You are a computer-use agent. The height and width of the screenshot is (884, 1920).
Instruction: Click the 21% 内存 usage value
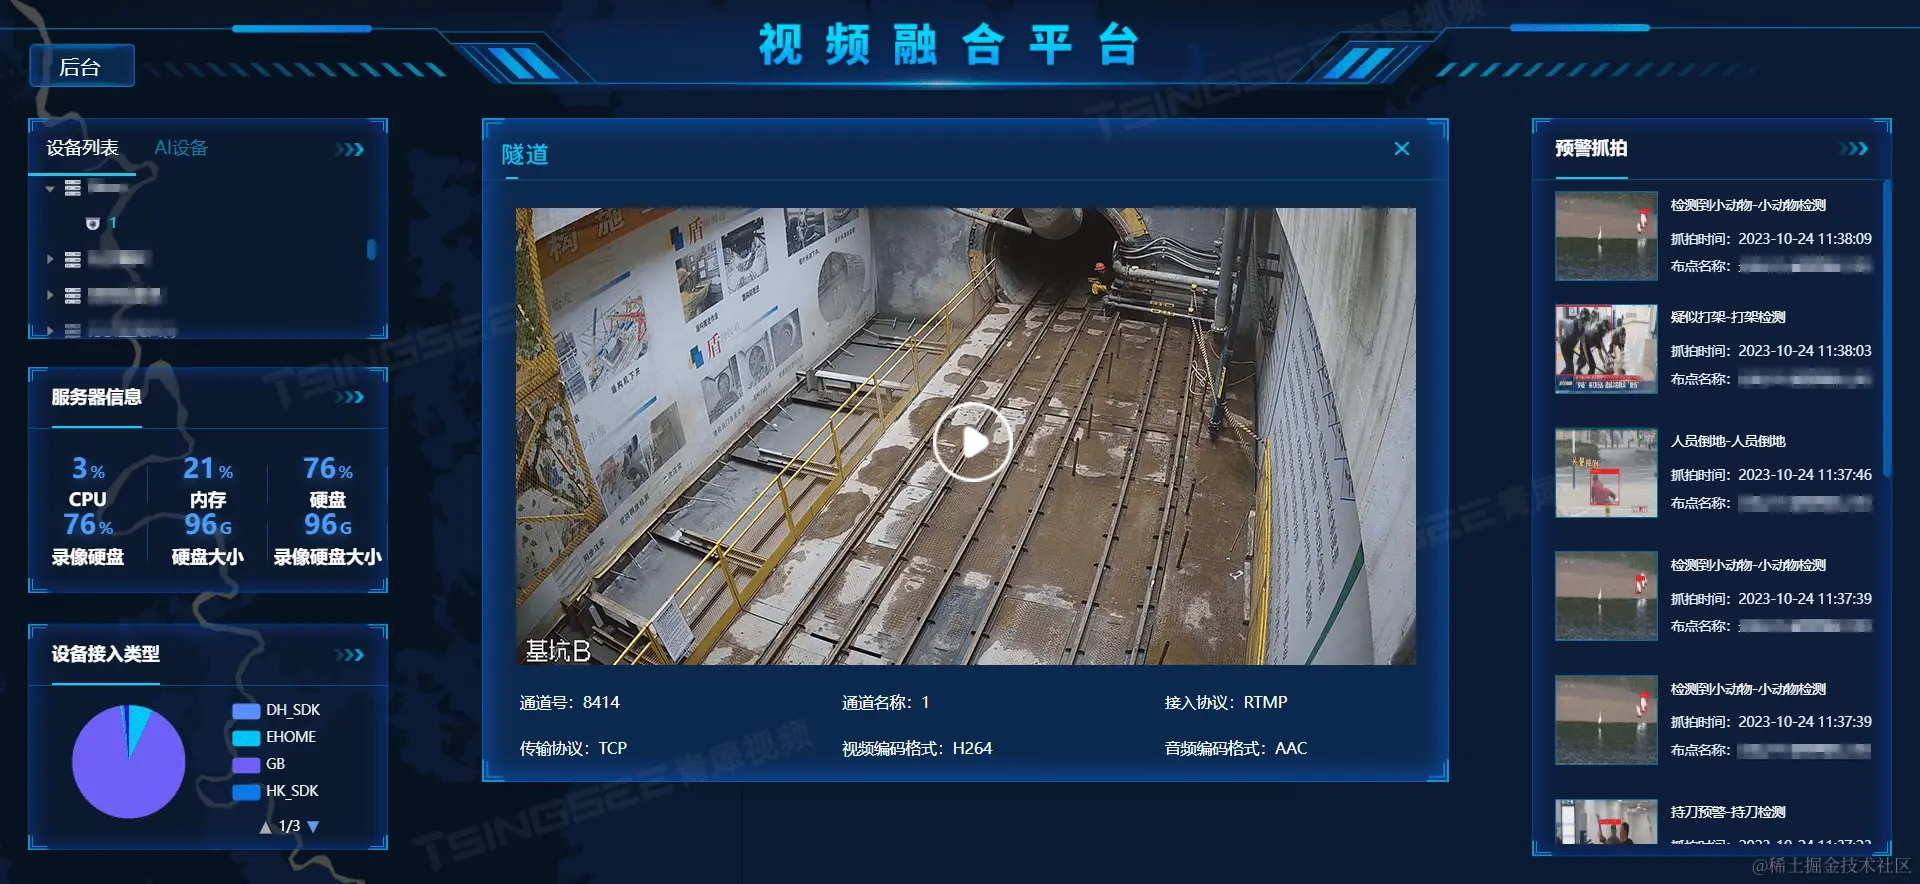[x=208, y=468]
